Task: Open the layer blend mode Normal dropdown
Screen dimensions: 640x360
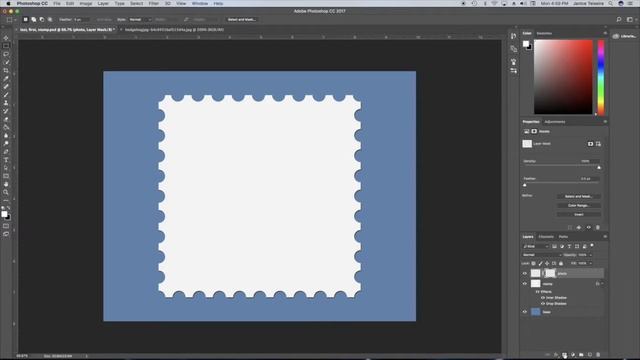Action: point(542,255)
